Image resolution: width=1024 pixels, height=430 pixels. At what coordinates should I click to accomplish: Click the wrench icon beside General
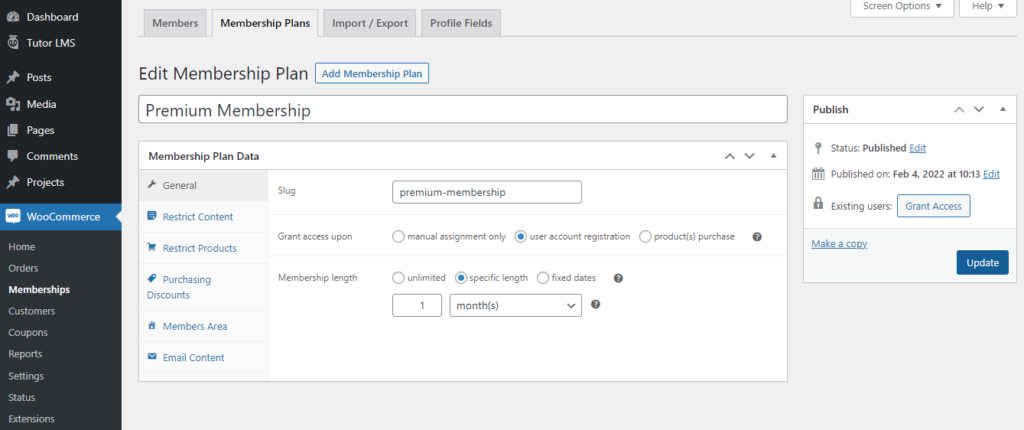click(152, 185)
